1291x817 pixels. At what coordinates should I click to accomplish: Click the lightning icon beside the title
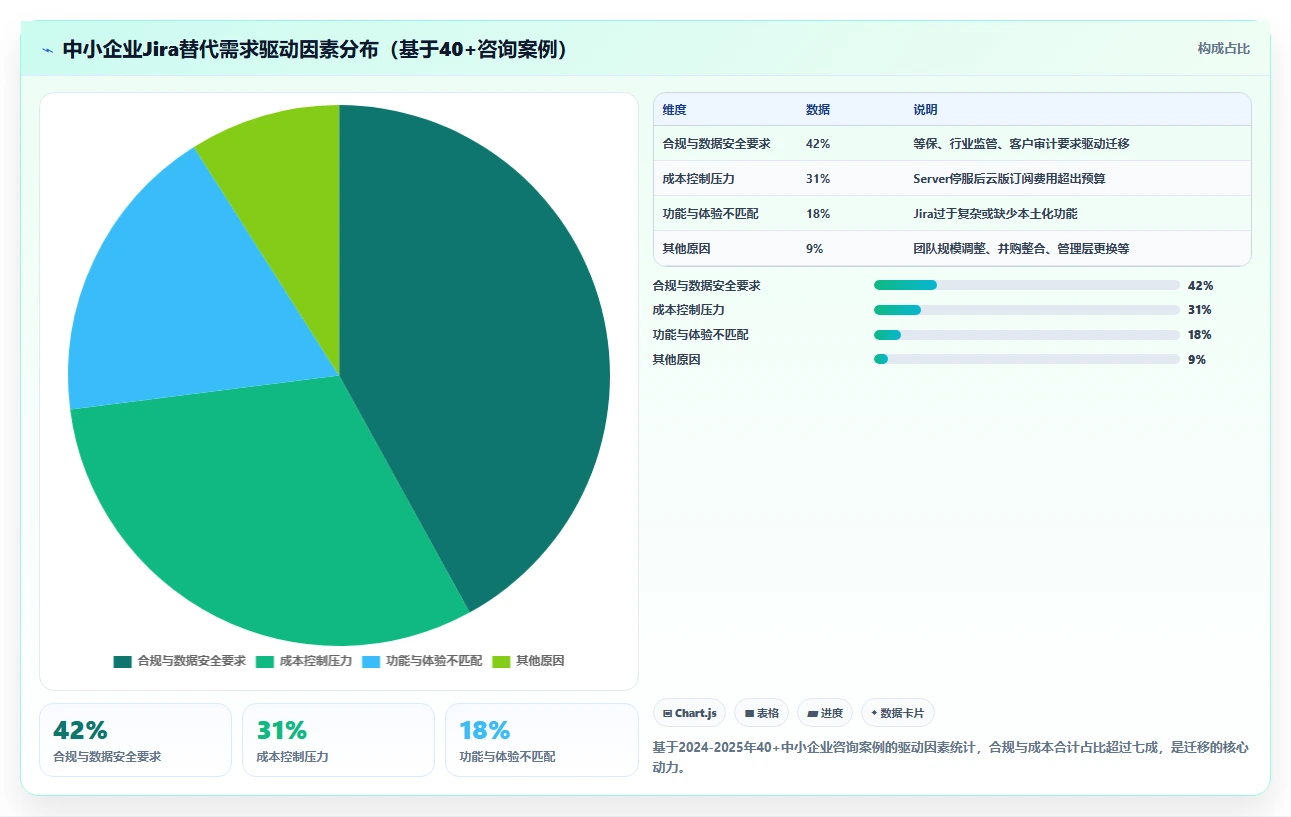[48, 50]
